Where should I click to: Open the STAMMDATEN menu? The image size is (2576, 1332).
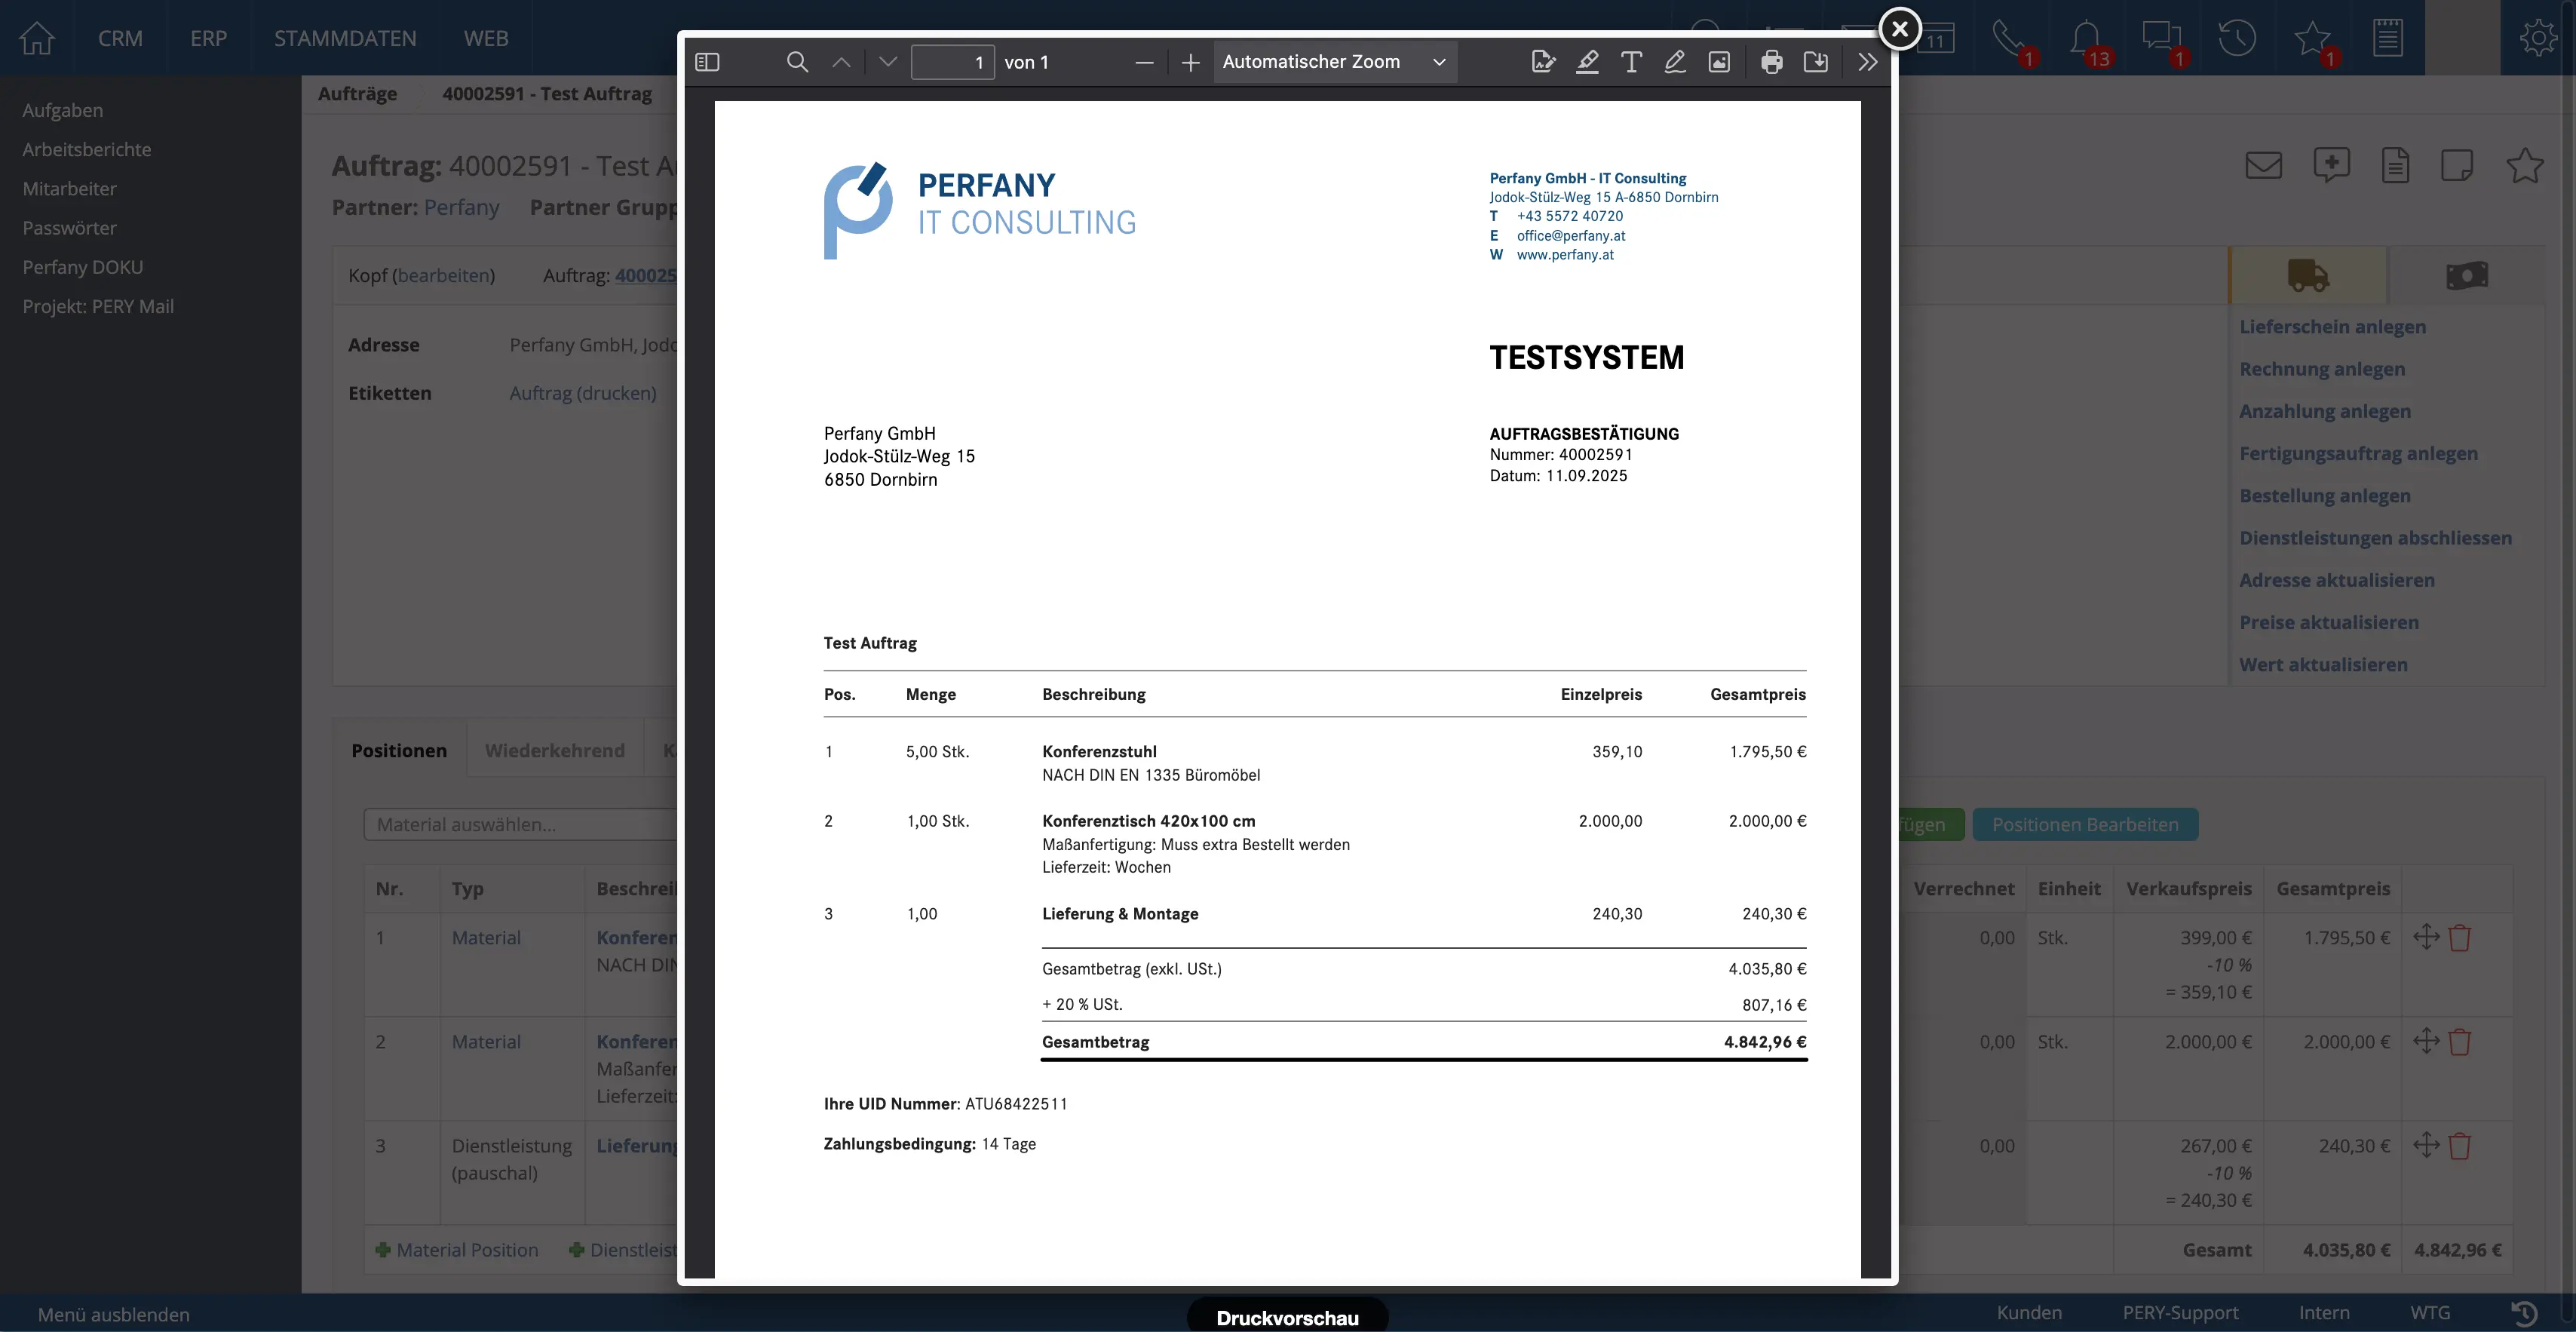click(345, 38)
